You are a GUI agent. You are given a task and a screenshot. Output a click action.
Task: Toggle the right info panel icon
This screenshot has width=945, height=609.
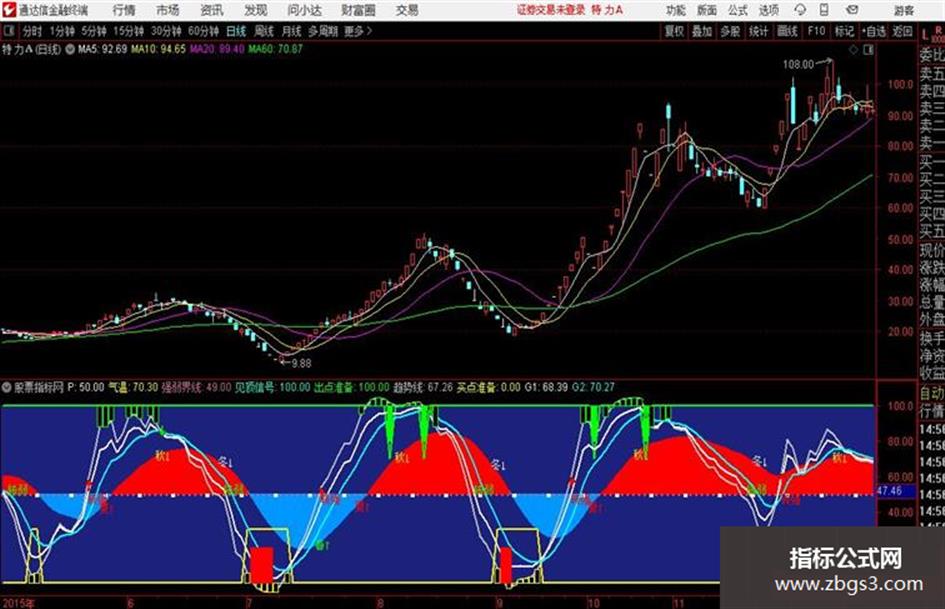point(868,50)
